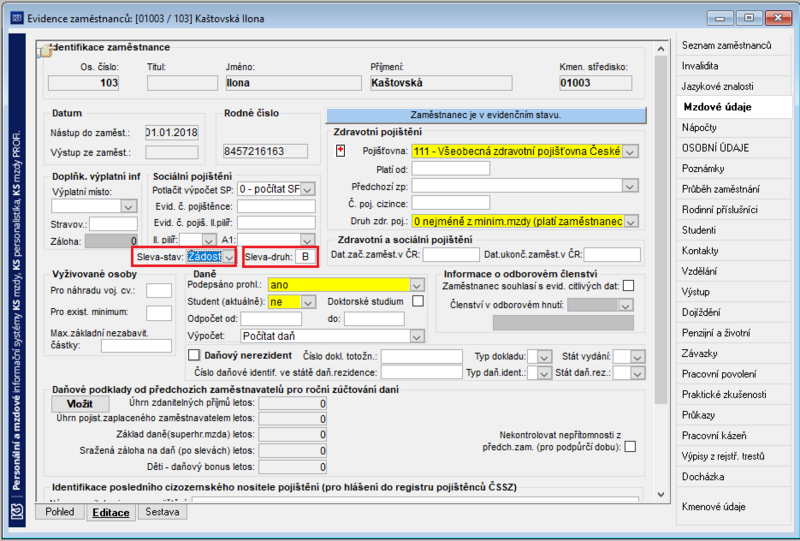
Task: Click Pro náhradu voj. cv. field
Action: tap(159, 291)
